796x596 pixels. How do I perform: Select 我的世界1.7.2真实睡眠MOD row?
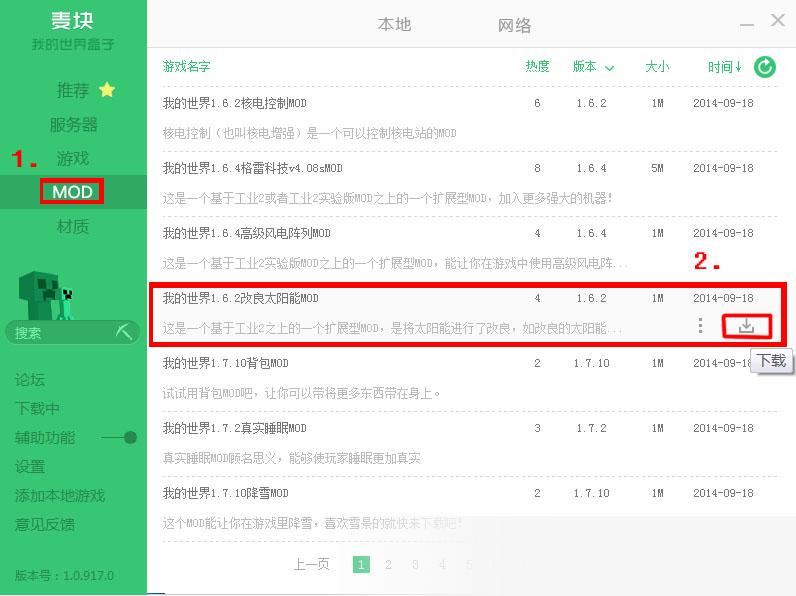point(470,444)
